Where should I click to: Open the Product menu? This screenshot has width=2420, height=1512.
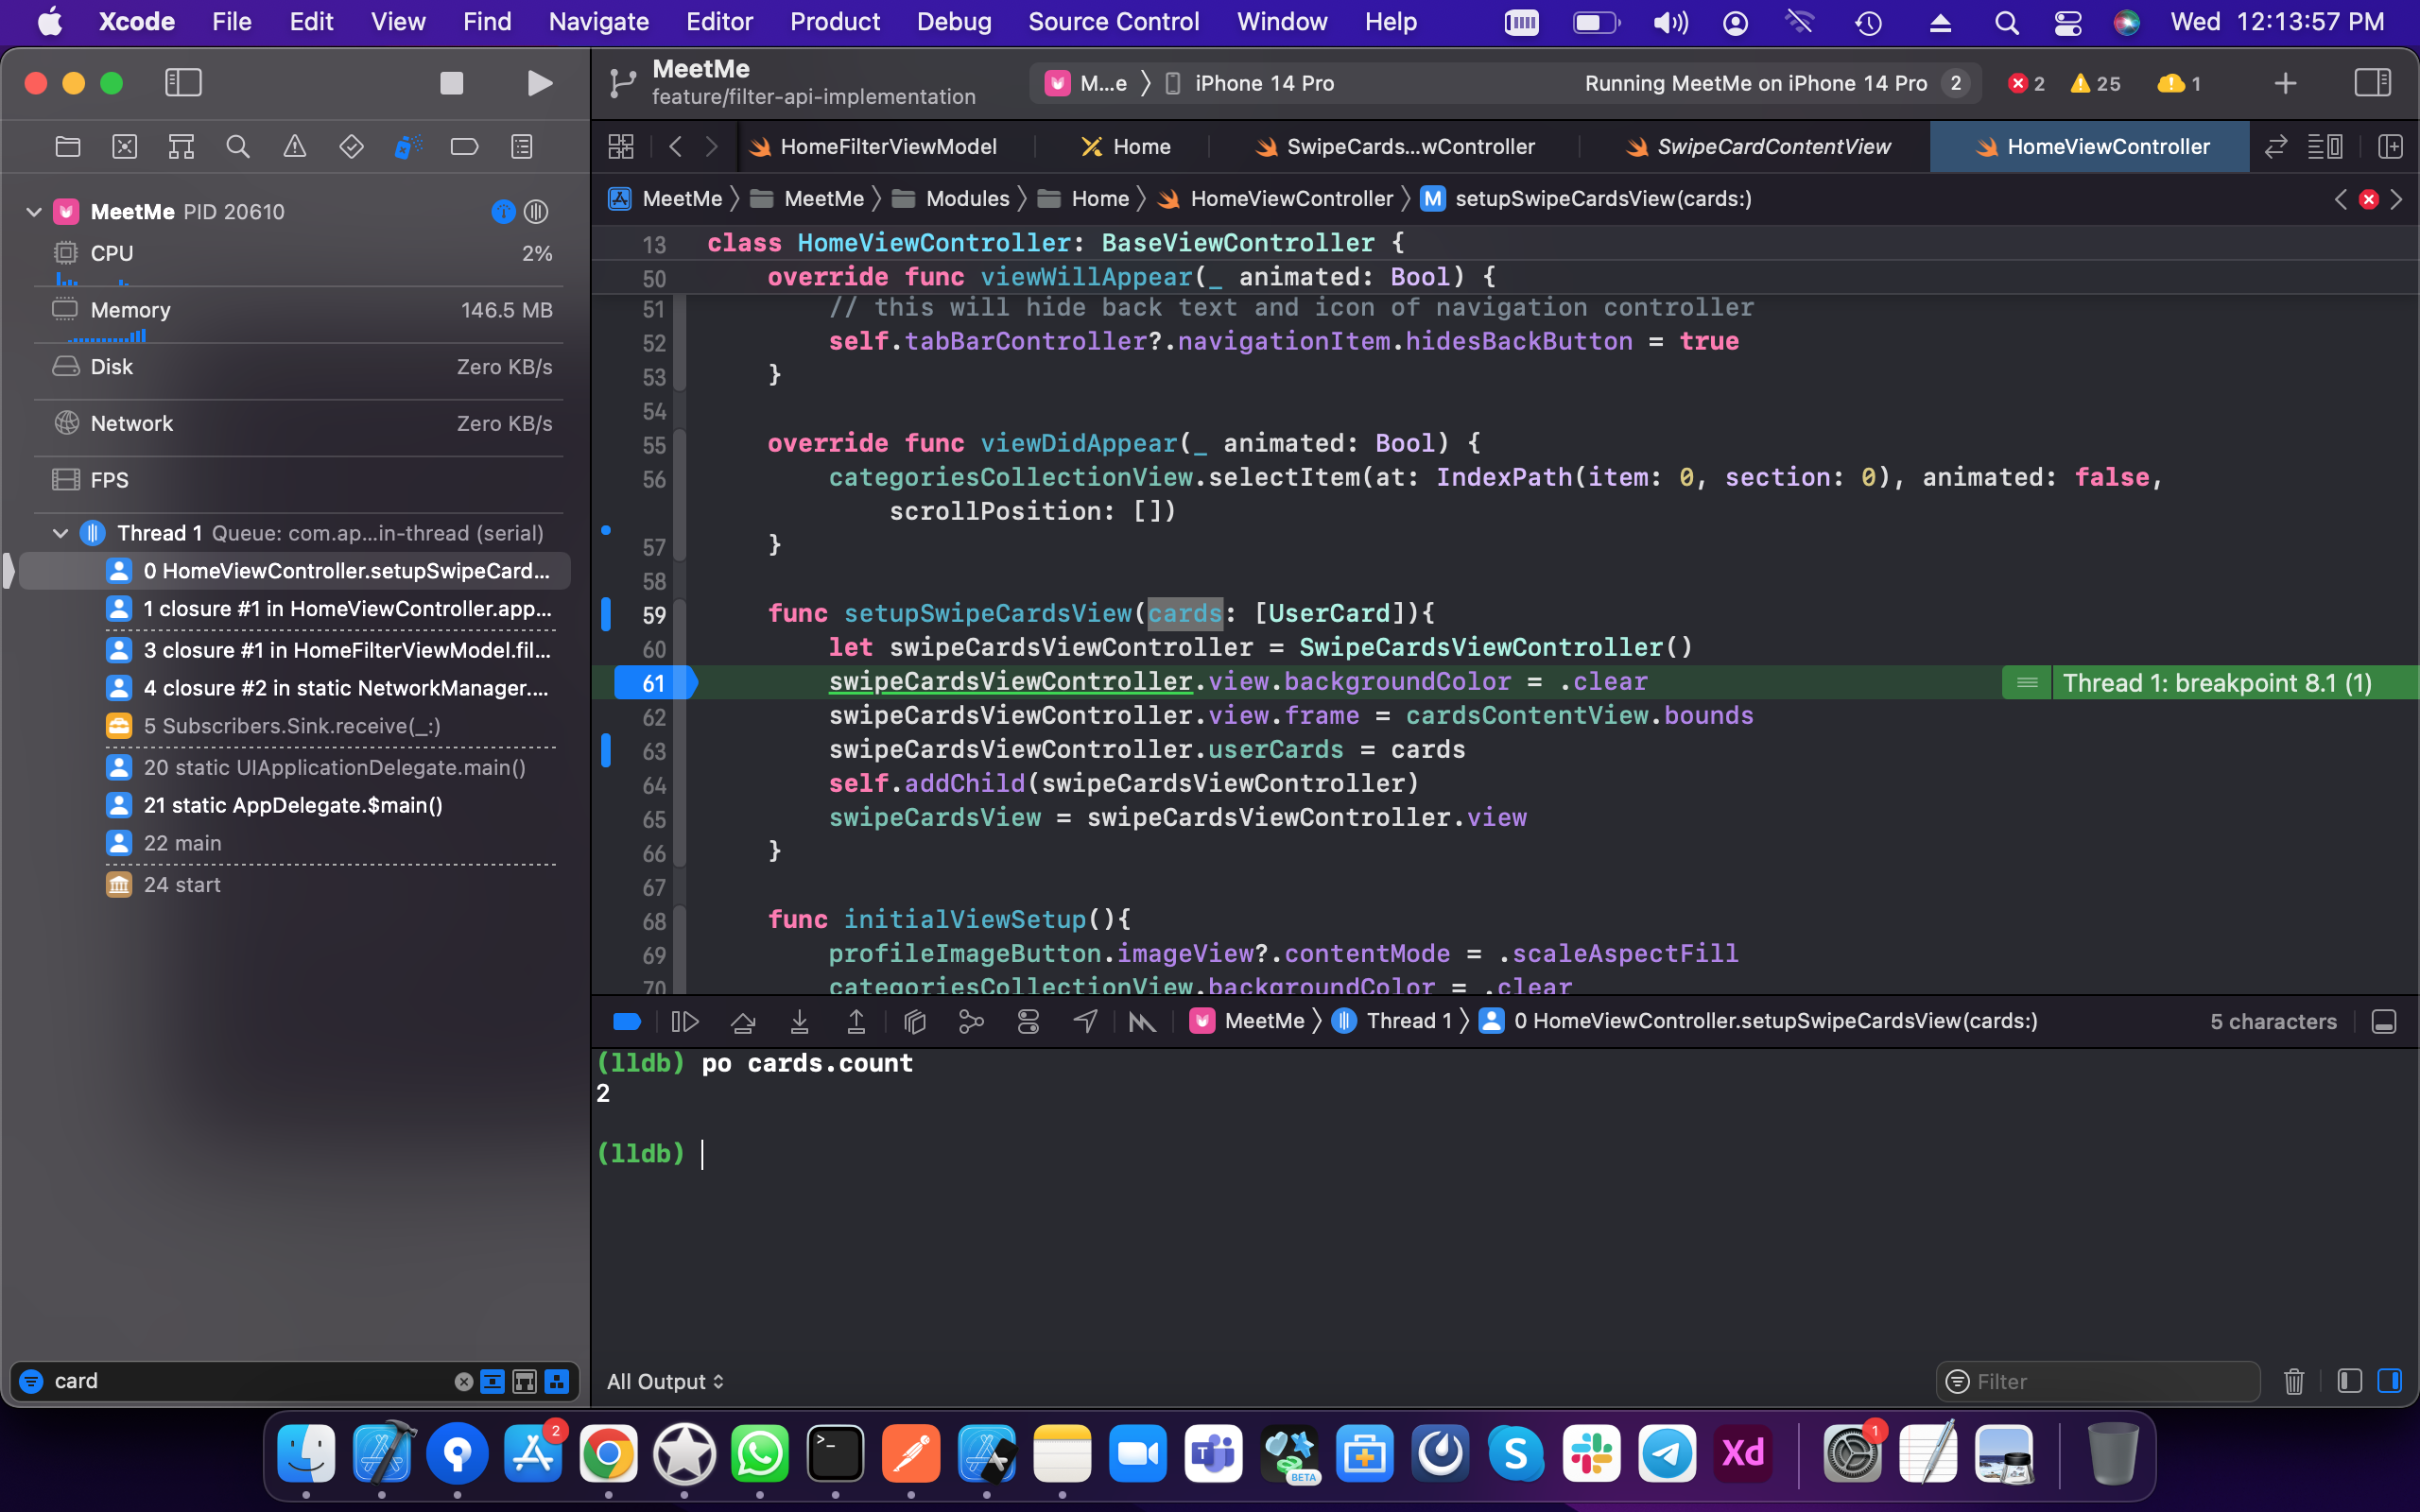(x=834, y=21)
